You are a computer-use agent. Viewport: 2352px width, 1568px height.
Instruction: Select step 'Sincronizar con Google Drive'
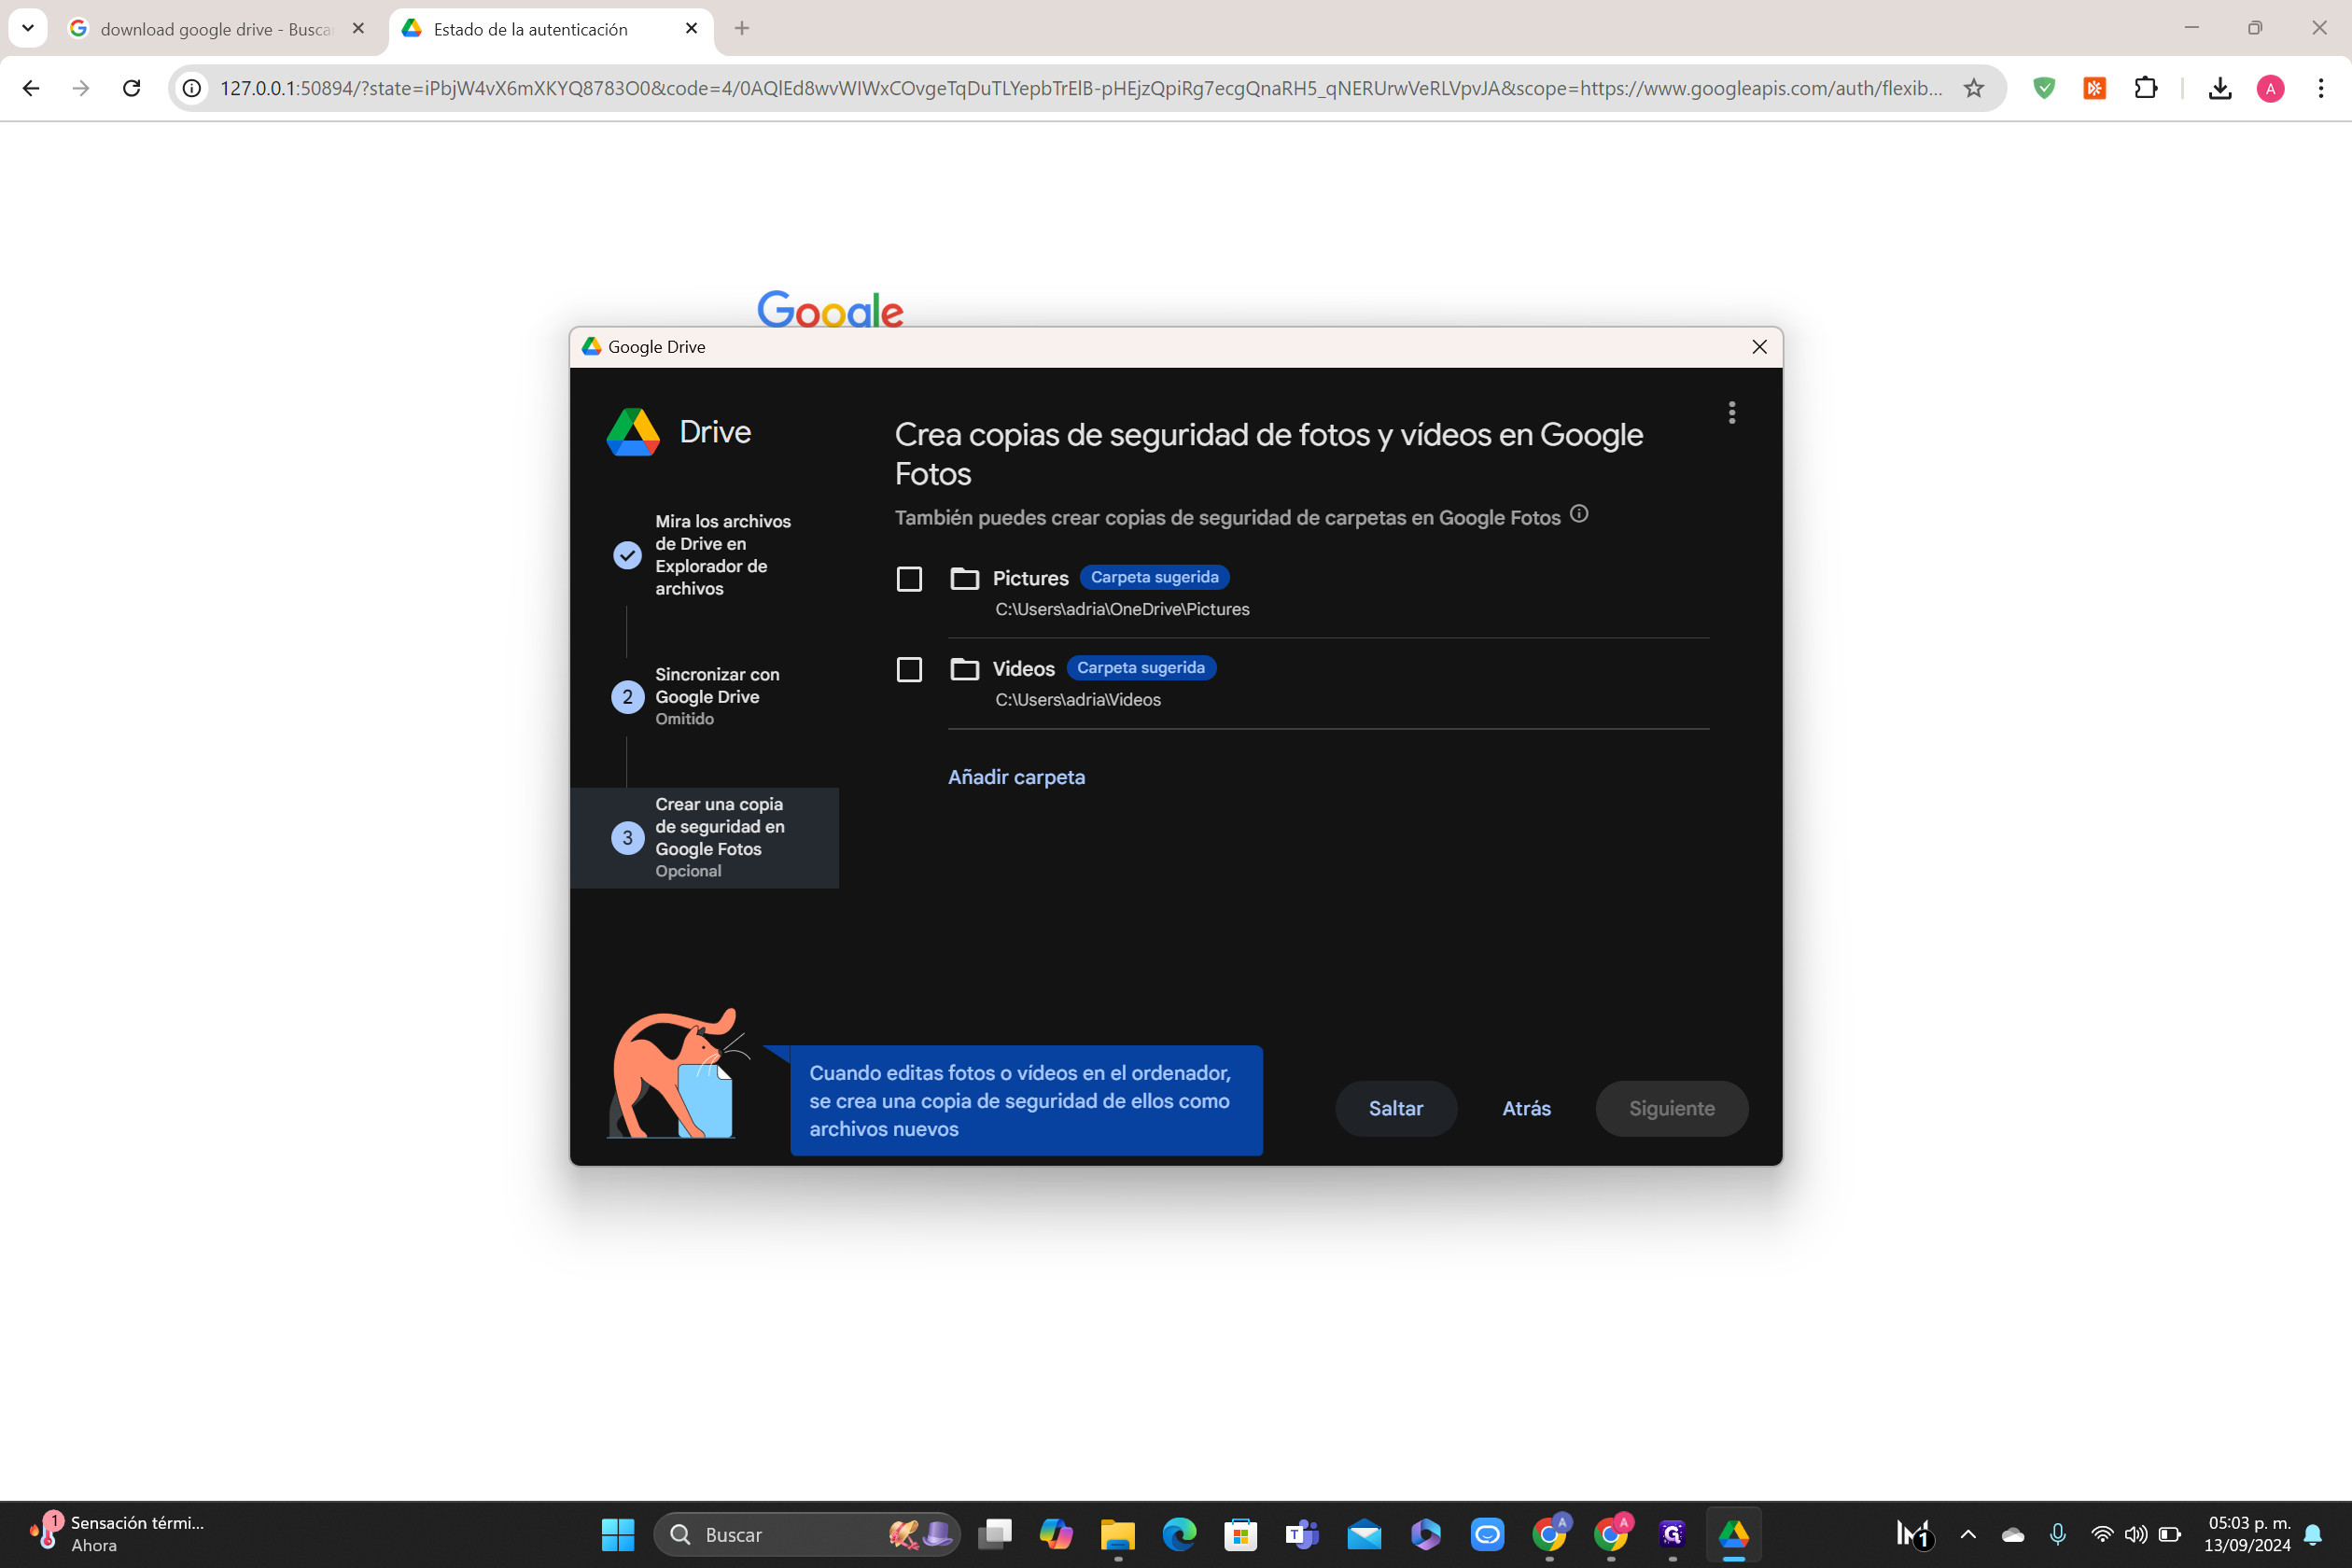[705, 696]
